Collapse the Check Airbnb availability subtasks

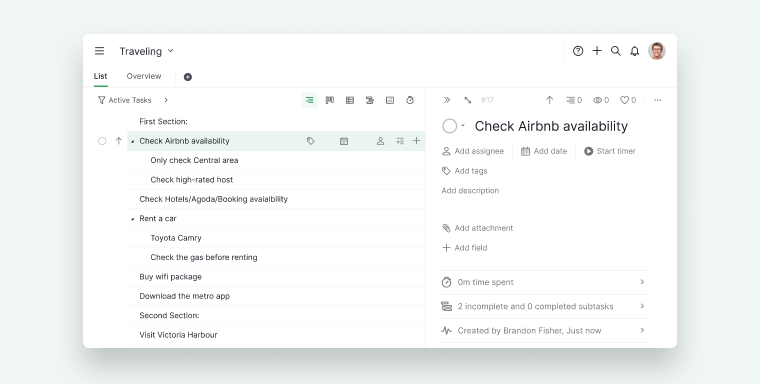pyautogui.click(x=133, y=142)
